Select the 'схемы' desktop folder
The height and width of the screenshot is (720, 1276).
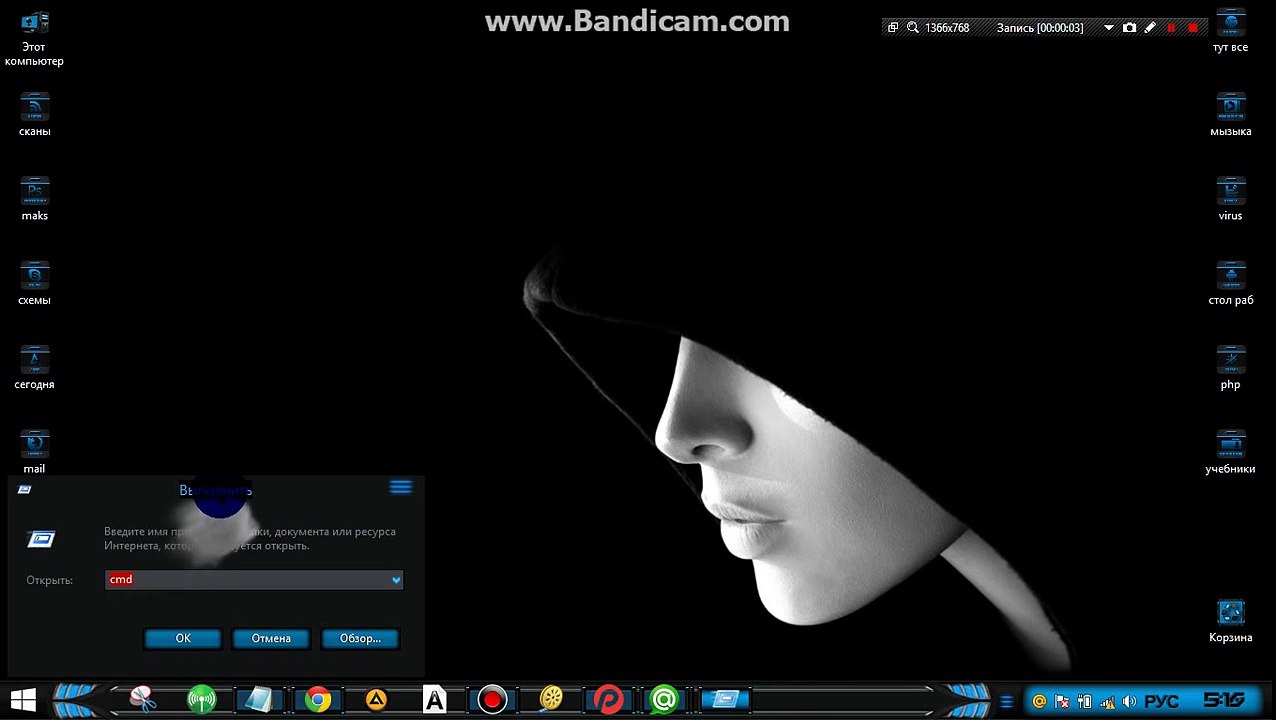coord(34,283)
